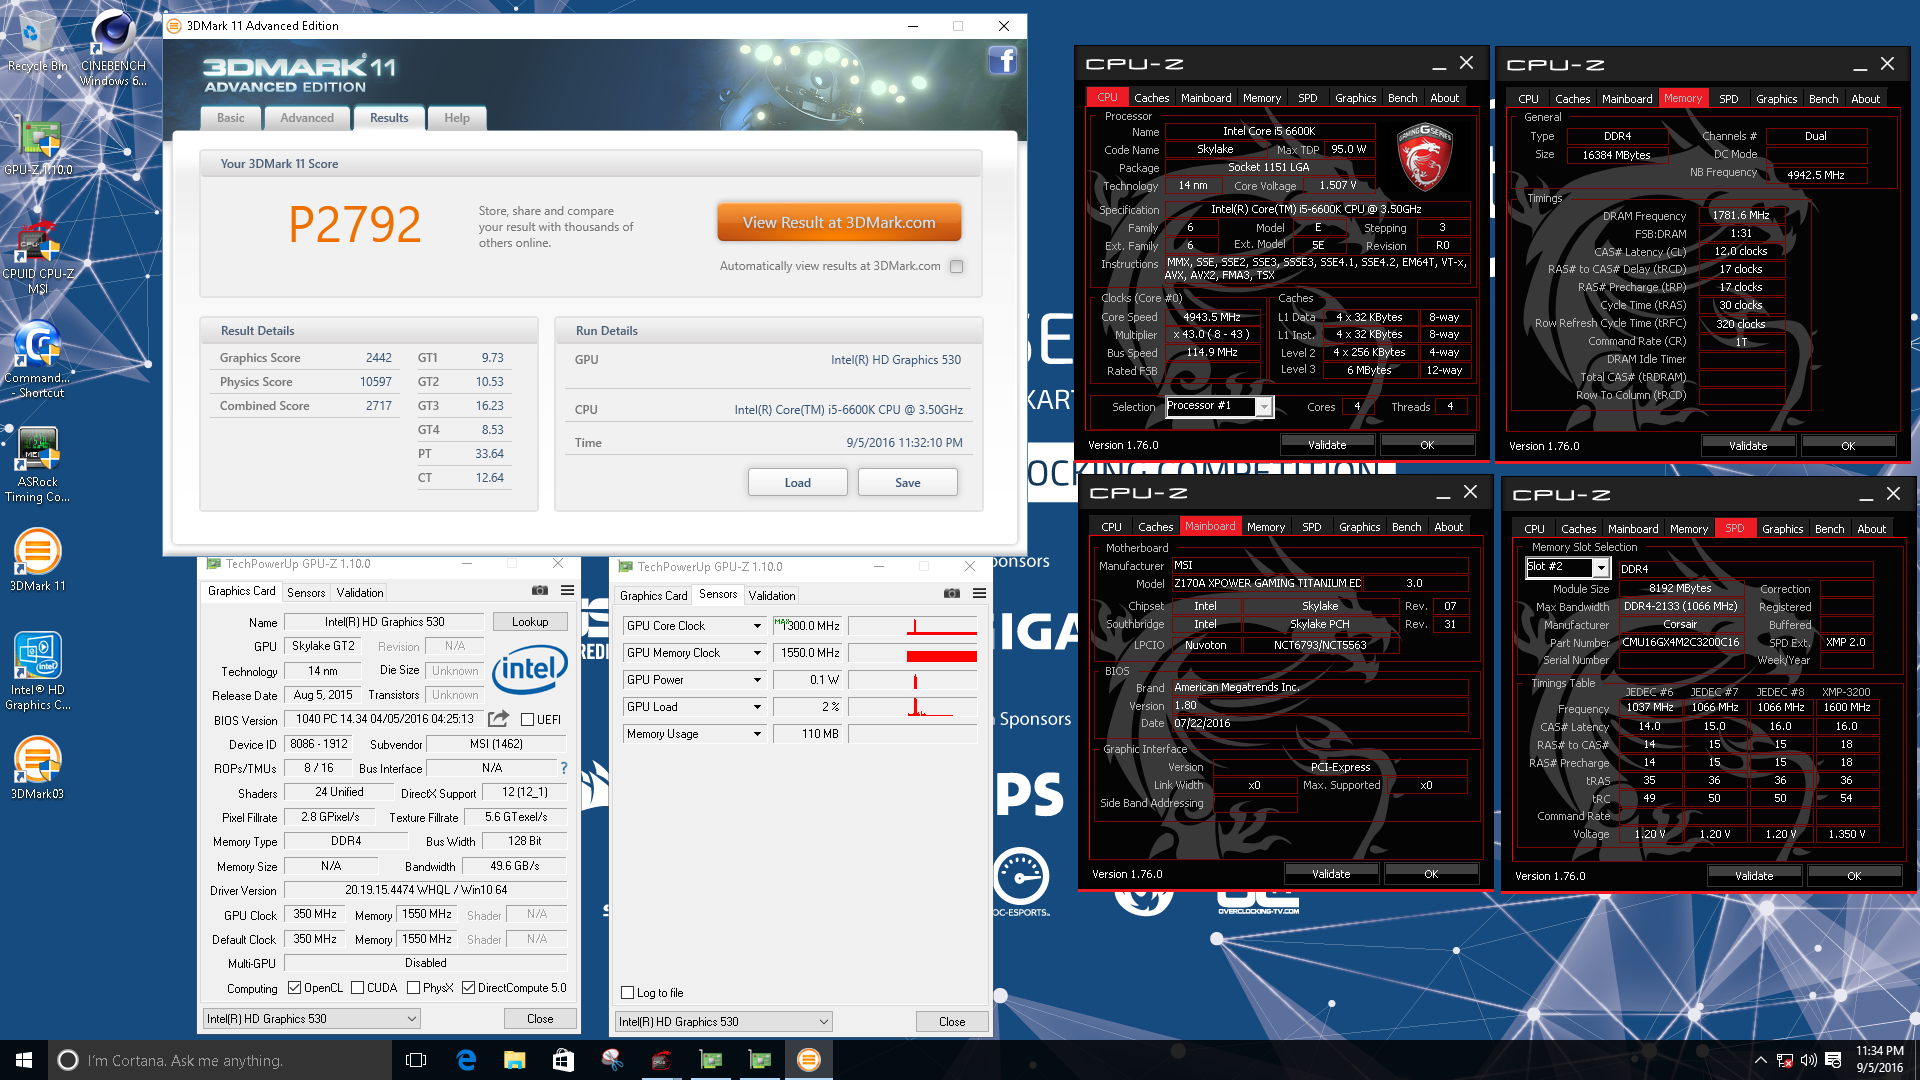Open Help tab in 3DMark 11
This screenshot has width=1920, height=1080.
pyautogui.click(x=457, y=118)
